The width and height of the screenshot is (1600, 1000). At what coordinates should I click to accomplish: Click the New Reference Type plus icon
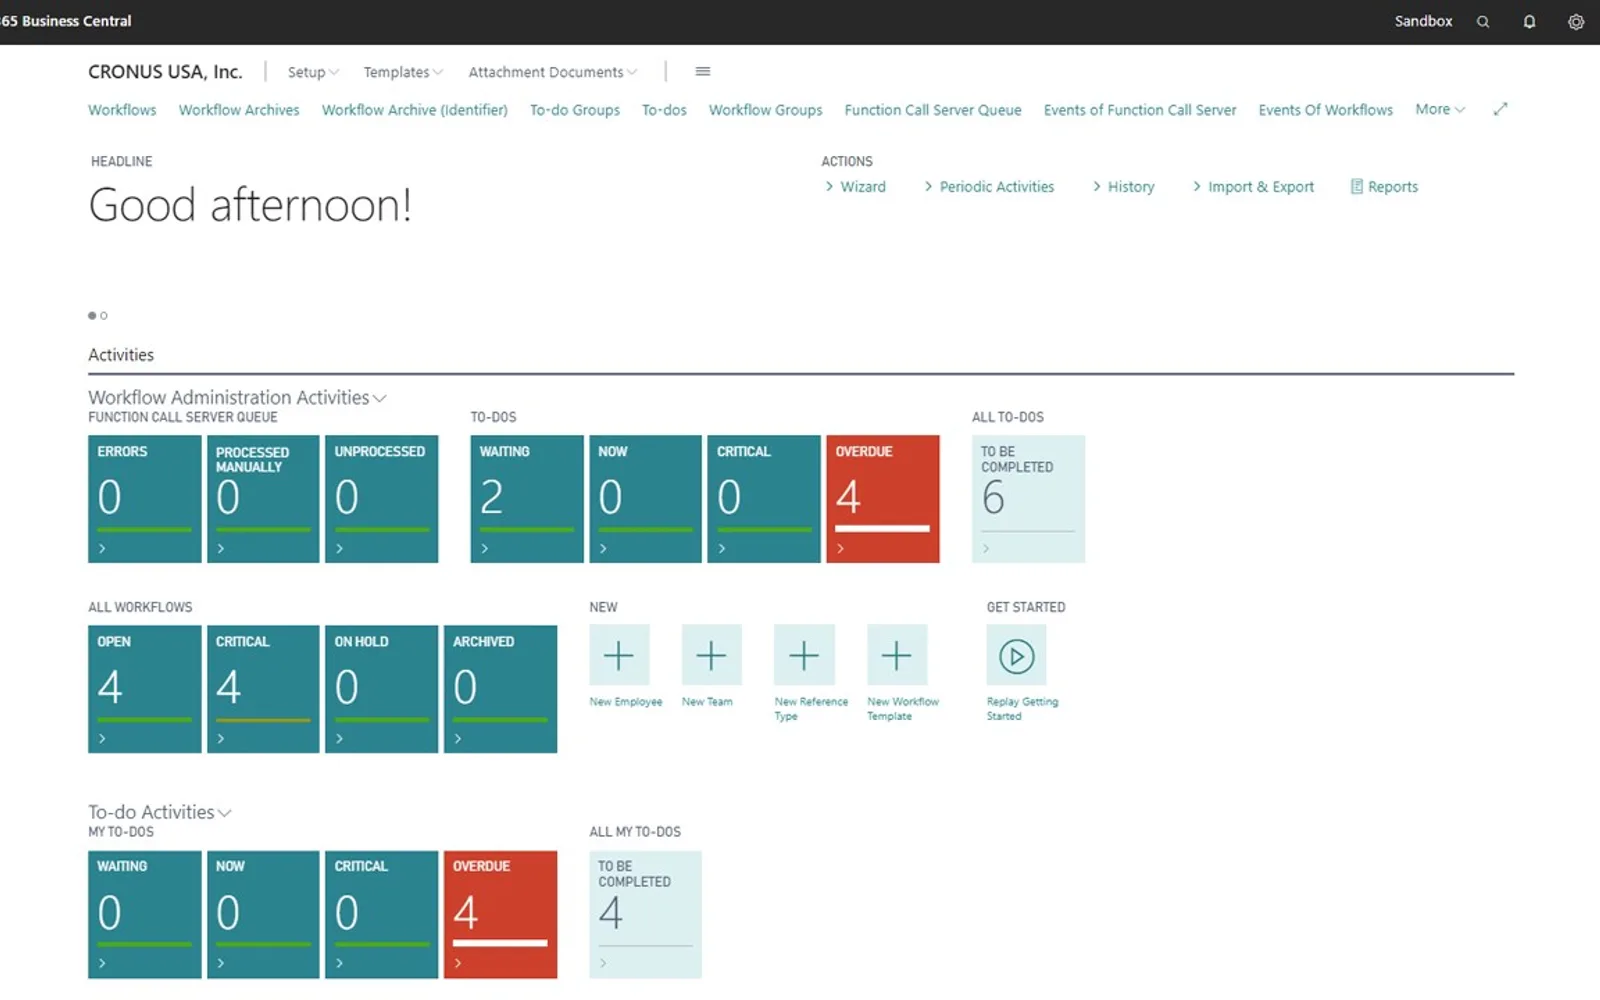(804, 655)
